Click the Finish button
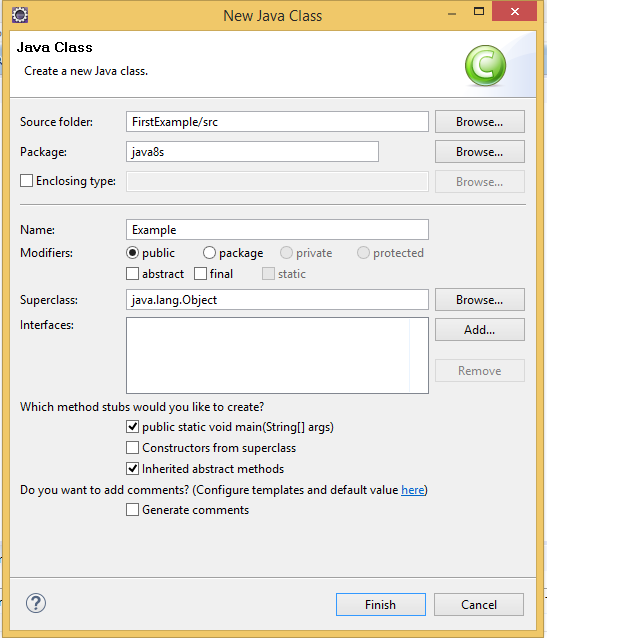The height and width of the screenshot is (638, 624). [x=381, y=605]
